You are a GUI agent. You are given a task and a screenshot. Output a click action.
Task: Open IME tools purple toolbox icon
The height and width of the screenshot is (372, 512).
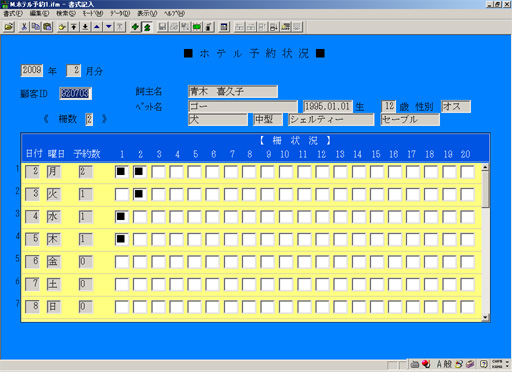[470, 364]
